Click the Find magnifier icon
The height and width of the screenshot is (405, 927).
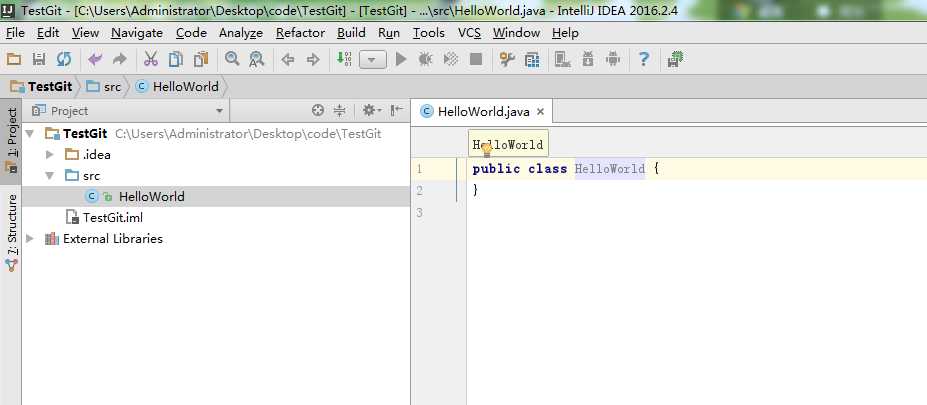point(232,59)
